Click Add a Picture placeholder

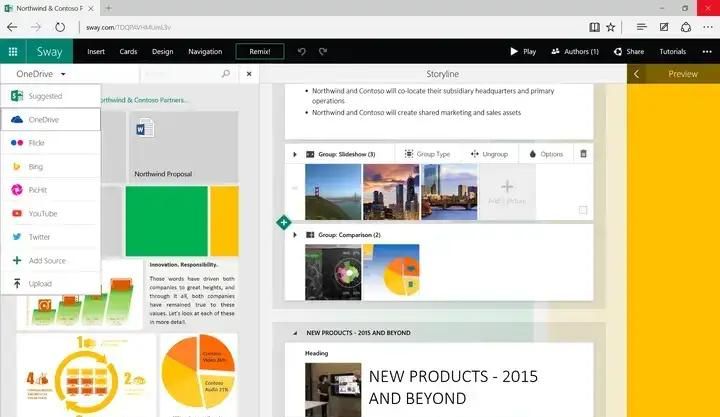point(507,192)
